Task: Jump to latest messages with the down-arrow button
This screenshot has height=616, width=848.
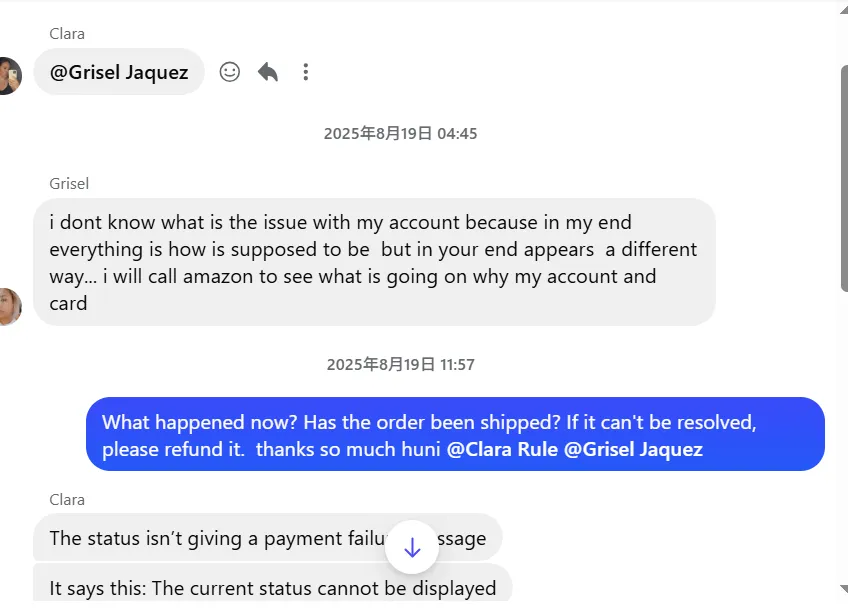Action: coord(412,547)
